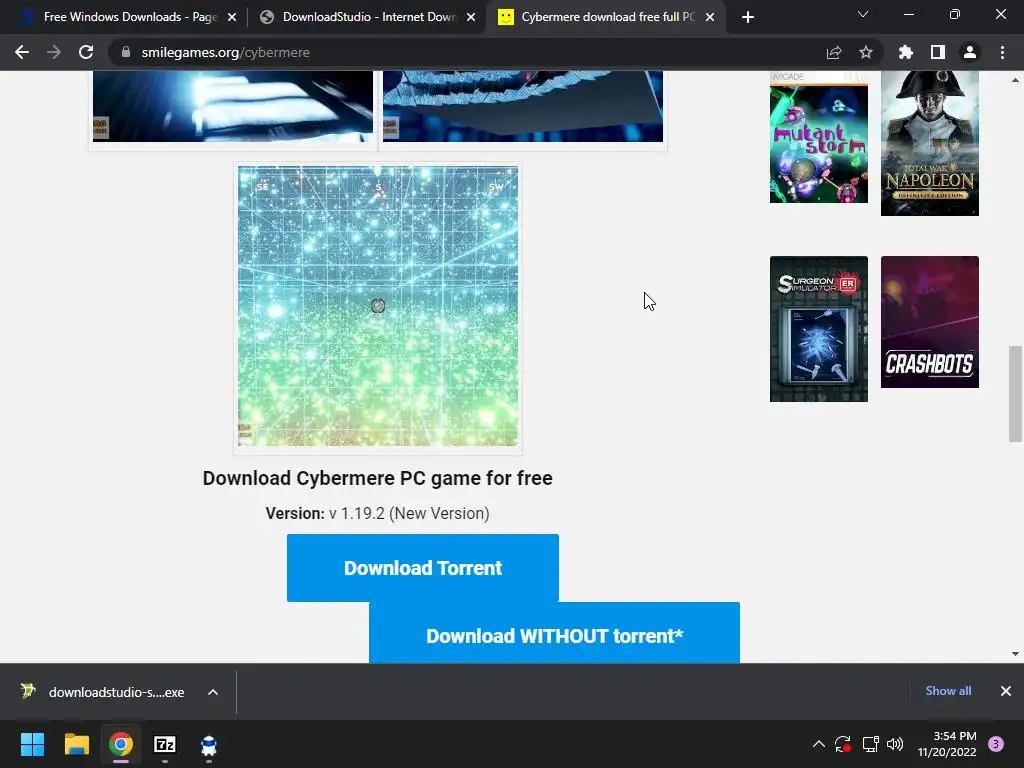Close the DownloadStudio tab
1024x768 pixels.
pos(471,18)
